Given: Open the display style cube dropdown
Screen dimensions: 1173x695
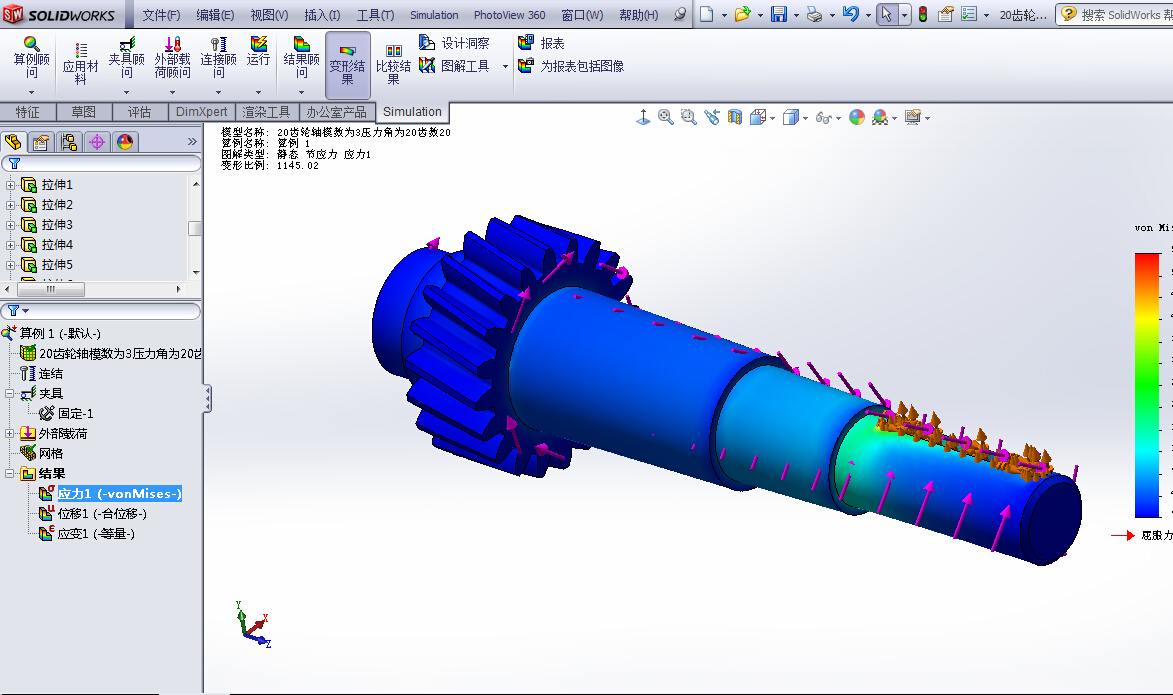Looking at the screenshot, I should (x=805, y=118).
